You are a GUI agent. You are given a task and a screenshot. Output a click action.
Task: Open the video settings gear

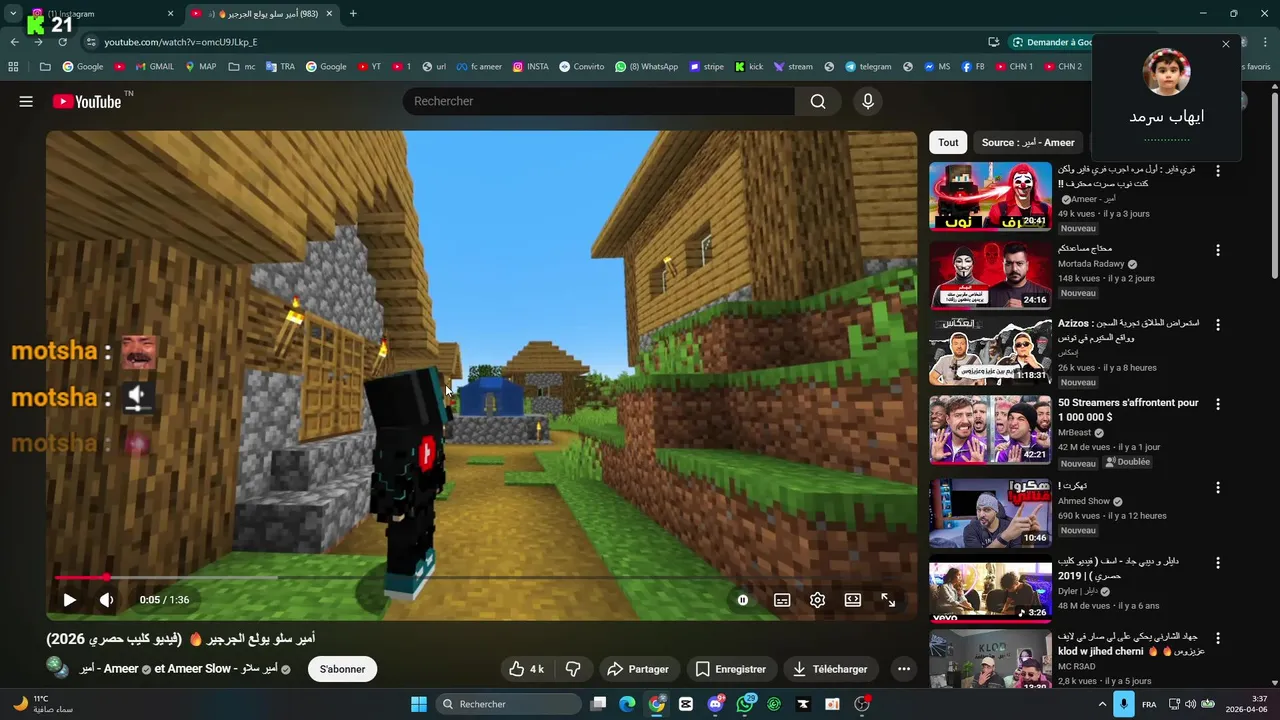click(x=817, y=600)
